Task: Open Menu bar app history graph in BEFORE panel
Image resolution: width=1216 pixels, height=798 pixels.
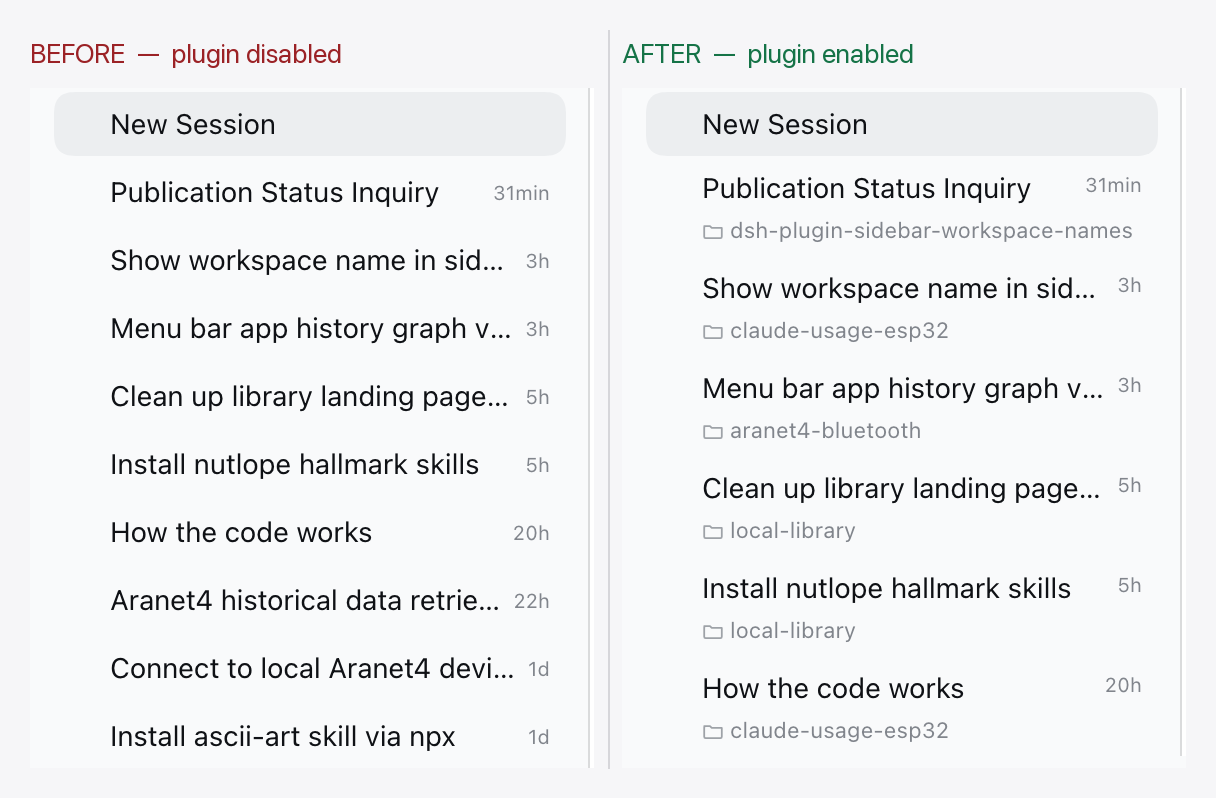Action: coord(310,328)
